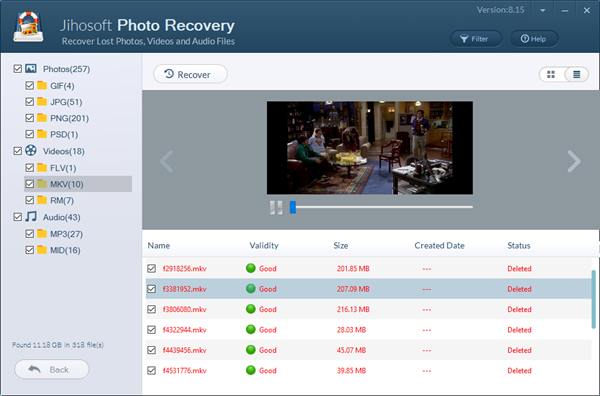Sort by the Size column header
This screenshot has width=600, height=396.
click(x=341, y=246)
